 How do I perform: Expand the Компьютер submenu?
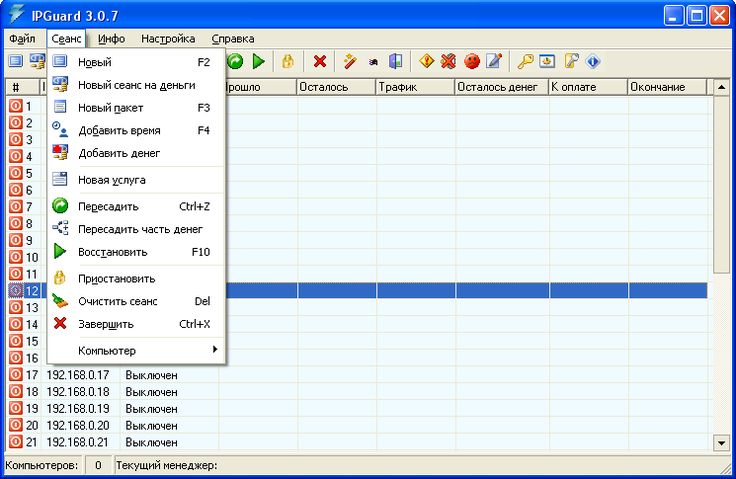pyautogui.click(x=136, y=350)
